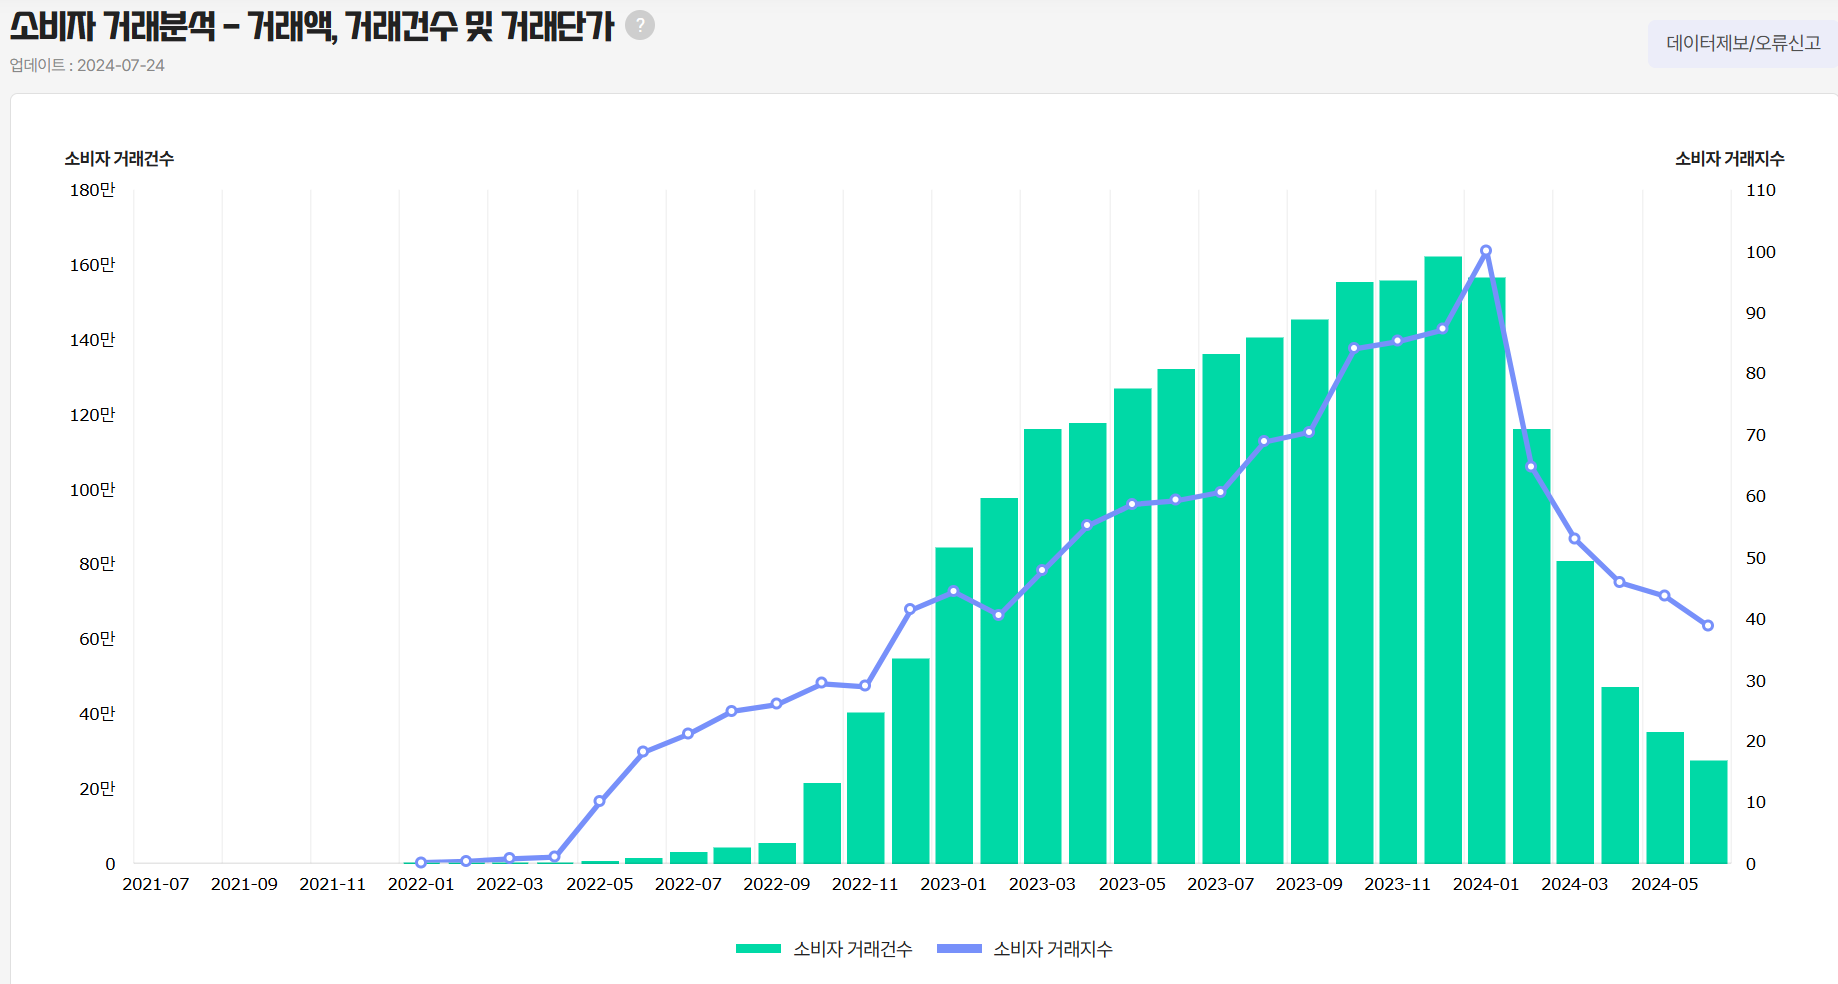Open the help question mark icon beside title

point(640,25)
